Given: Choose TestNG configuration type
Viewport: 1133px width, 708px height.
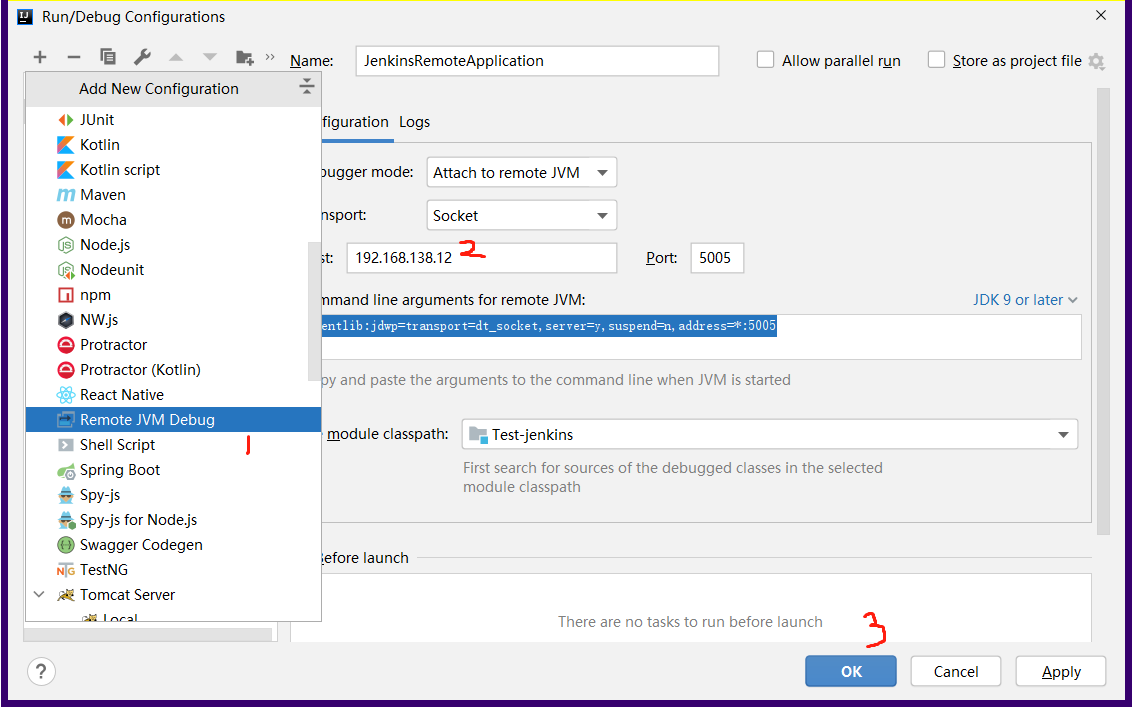Looking at the screenshot, I should point(173,570).
